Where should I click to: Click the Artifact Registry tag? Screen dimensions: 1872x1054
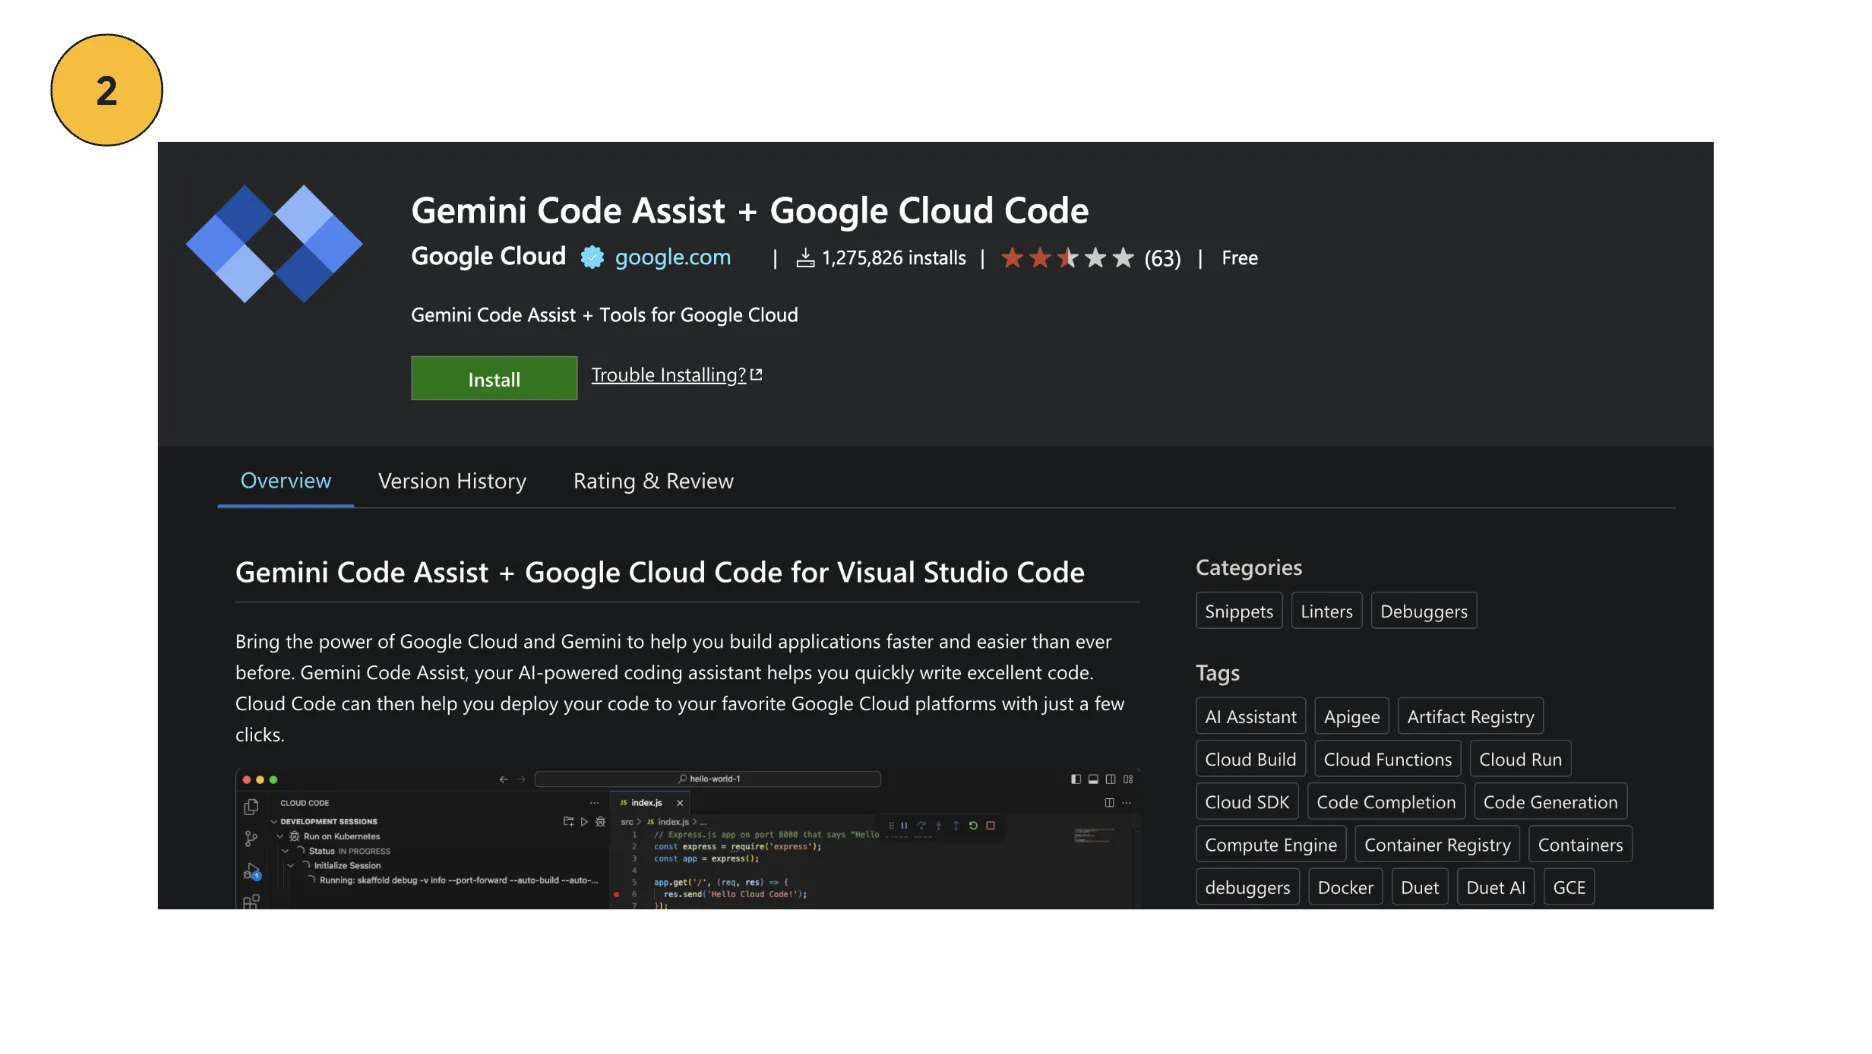(1470, 716)
